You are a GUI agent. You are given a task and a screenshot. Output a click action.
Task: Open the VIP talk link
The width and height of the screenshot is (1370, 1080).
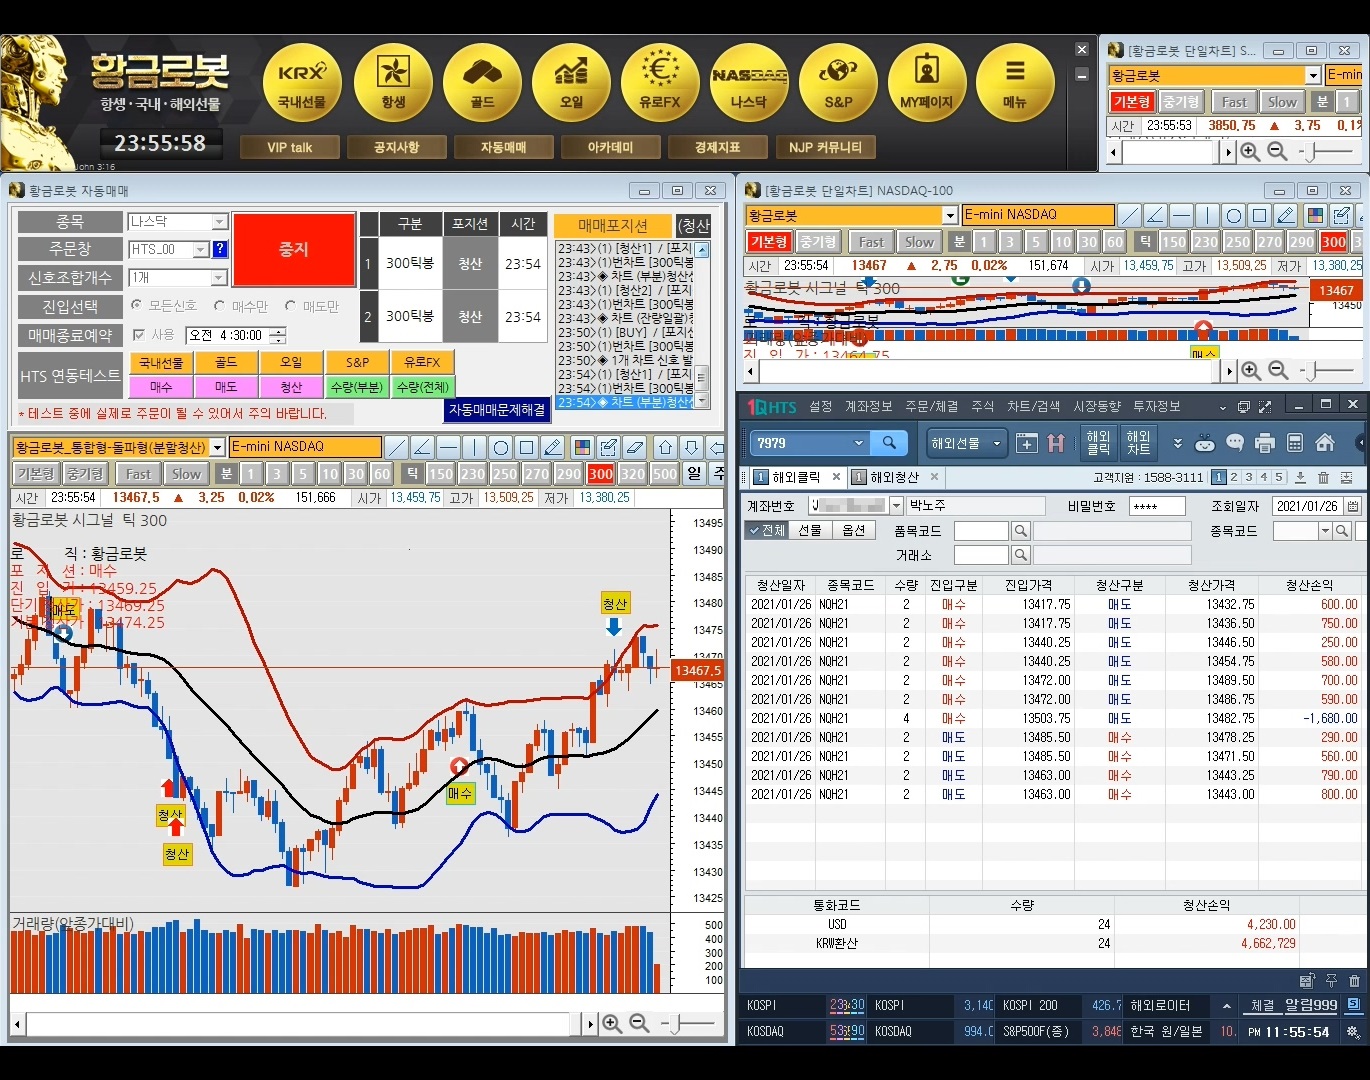click(290, 147)
